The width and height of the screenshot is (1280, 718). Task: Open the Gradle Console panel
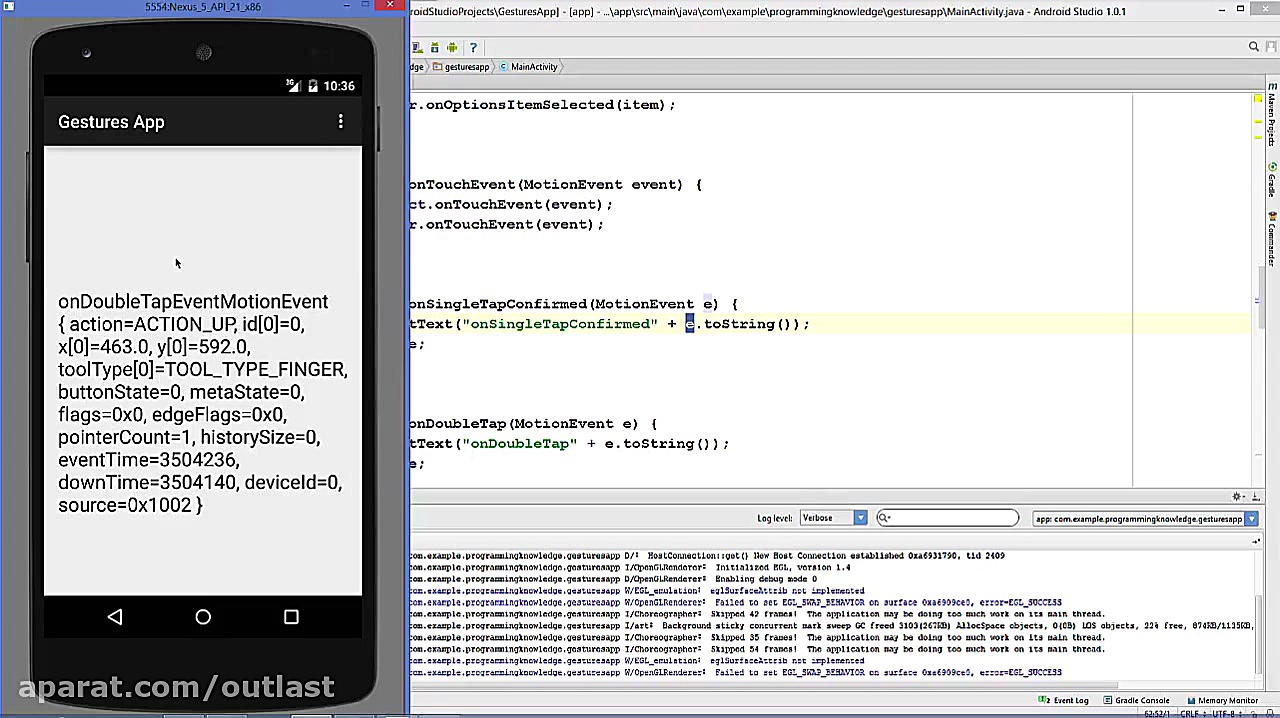coord(1141,700)
